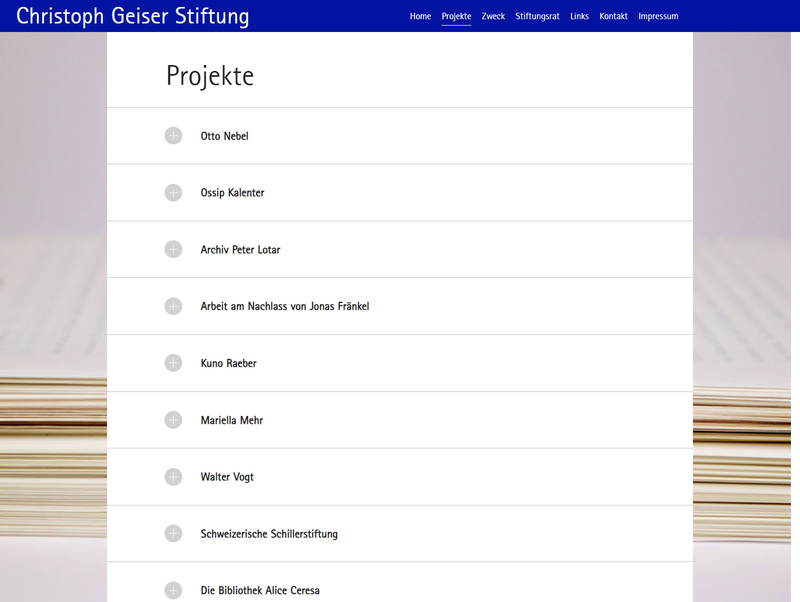This screenshot has width=800, height=602.
Task: Open the Home menu item
Action: (420, 17)
